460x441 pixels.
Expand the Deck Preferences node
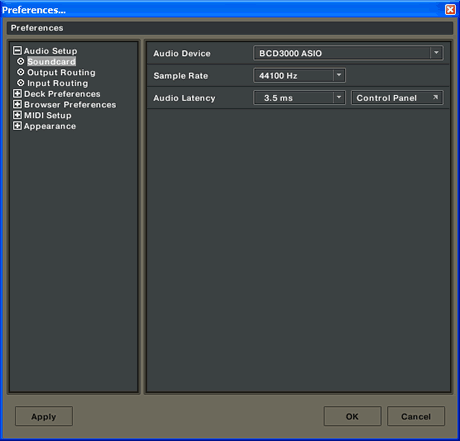tap(17, 94)
